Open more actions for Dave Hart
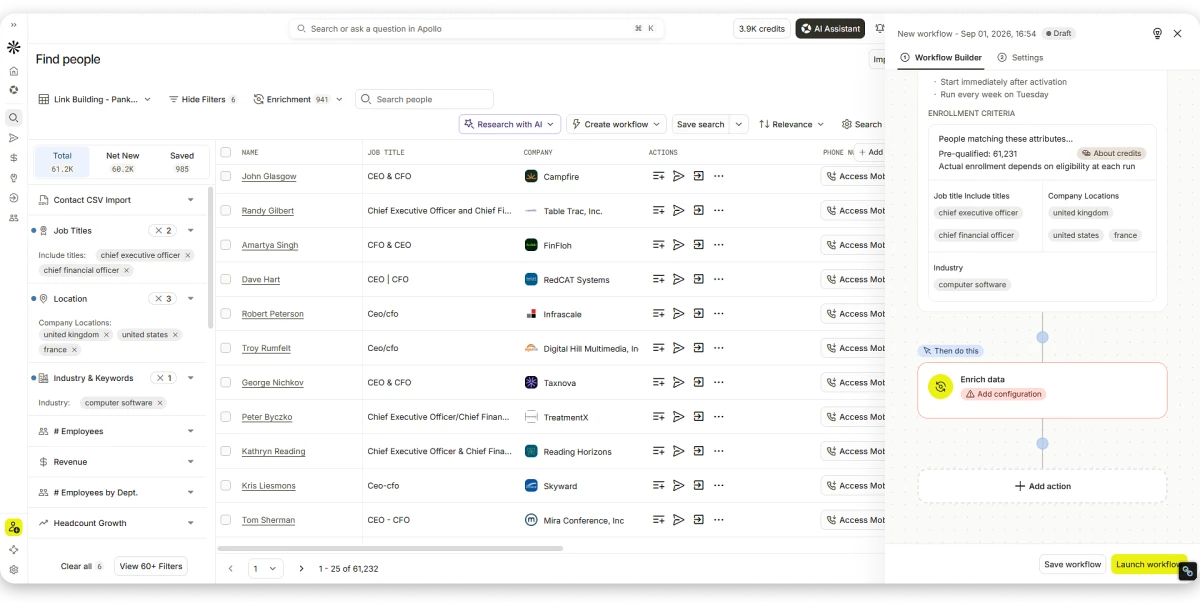 (x=718, y=280)
